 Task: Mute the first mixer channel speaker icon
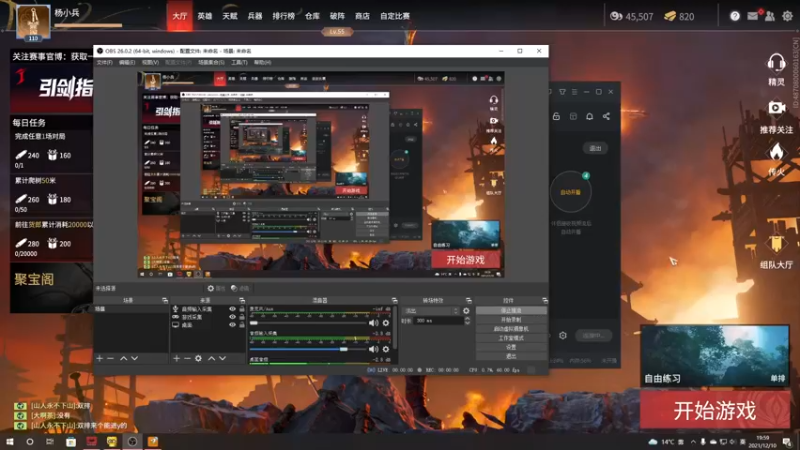pyautogui.click(x=373, y=322)
